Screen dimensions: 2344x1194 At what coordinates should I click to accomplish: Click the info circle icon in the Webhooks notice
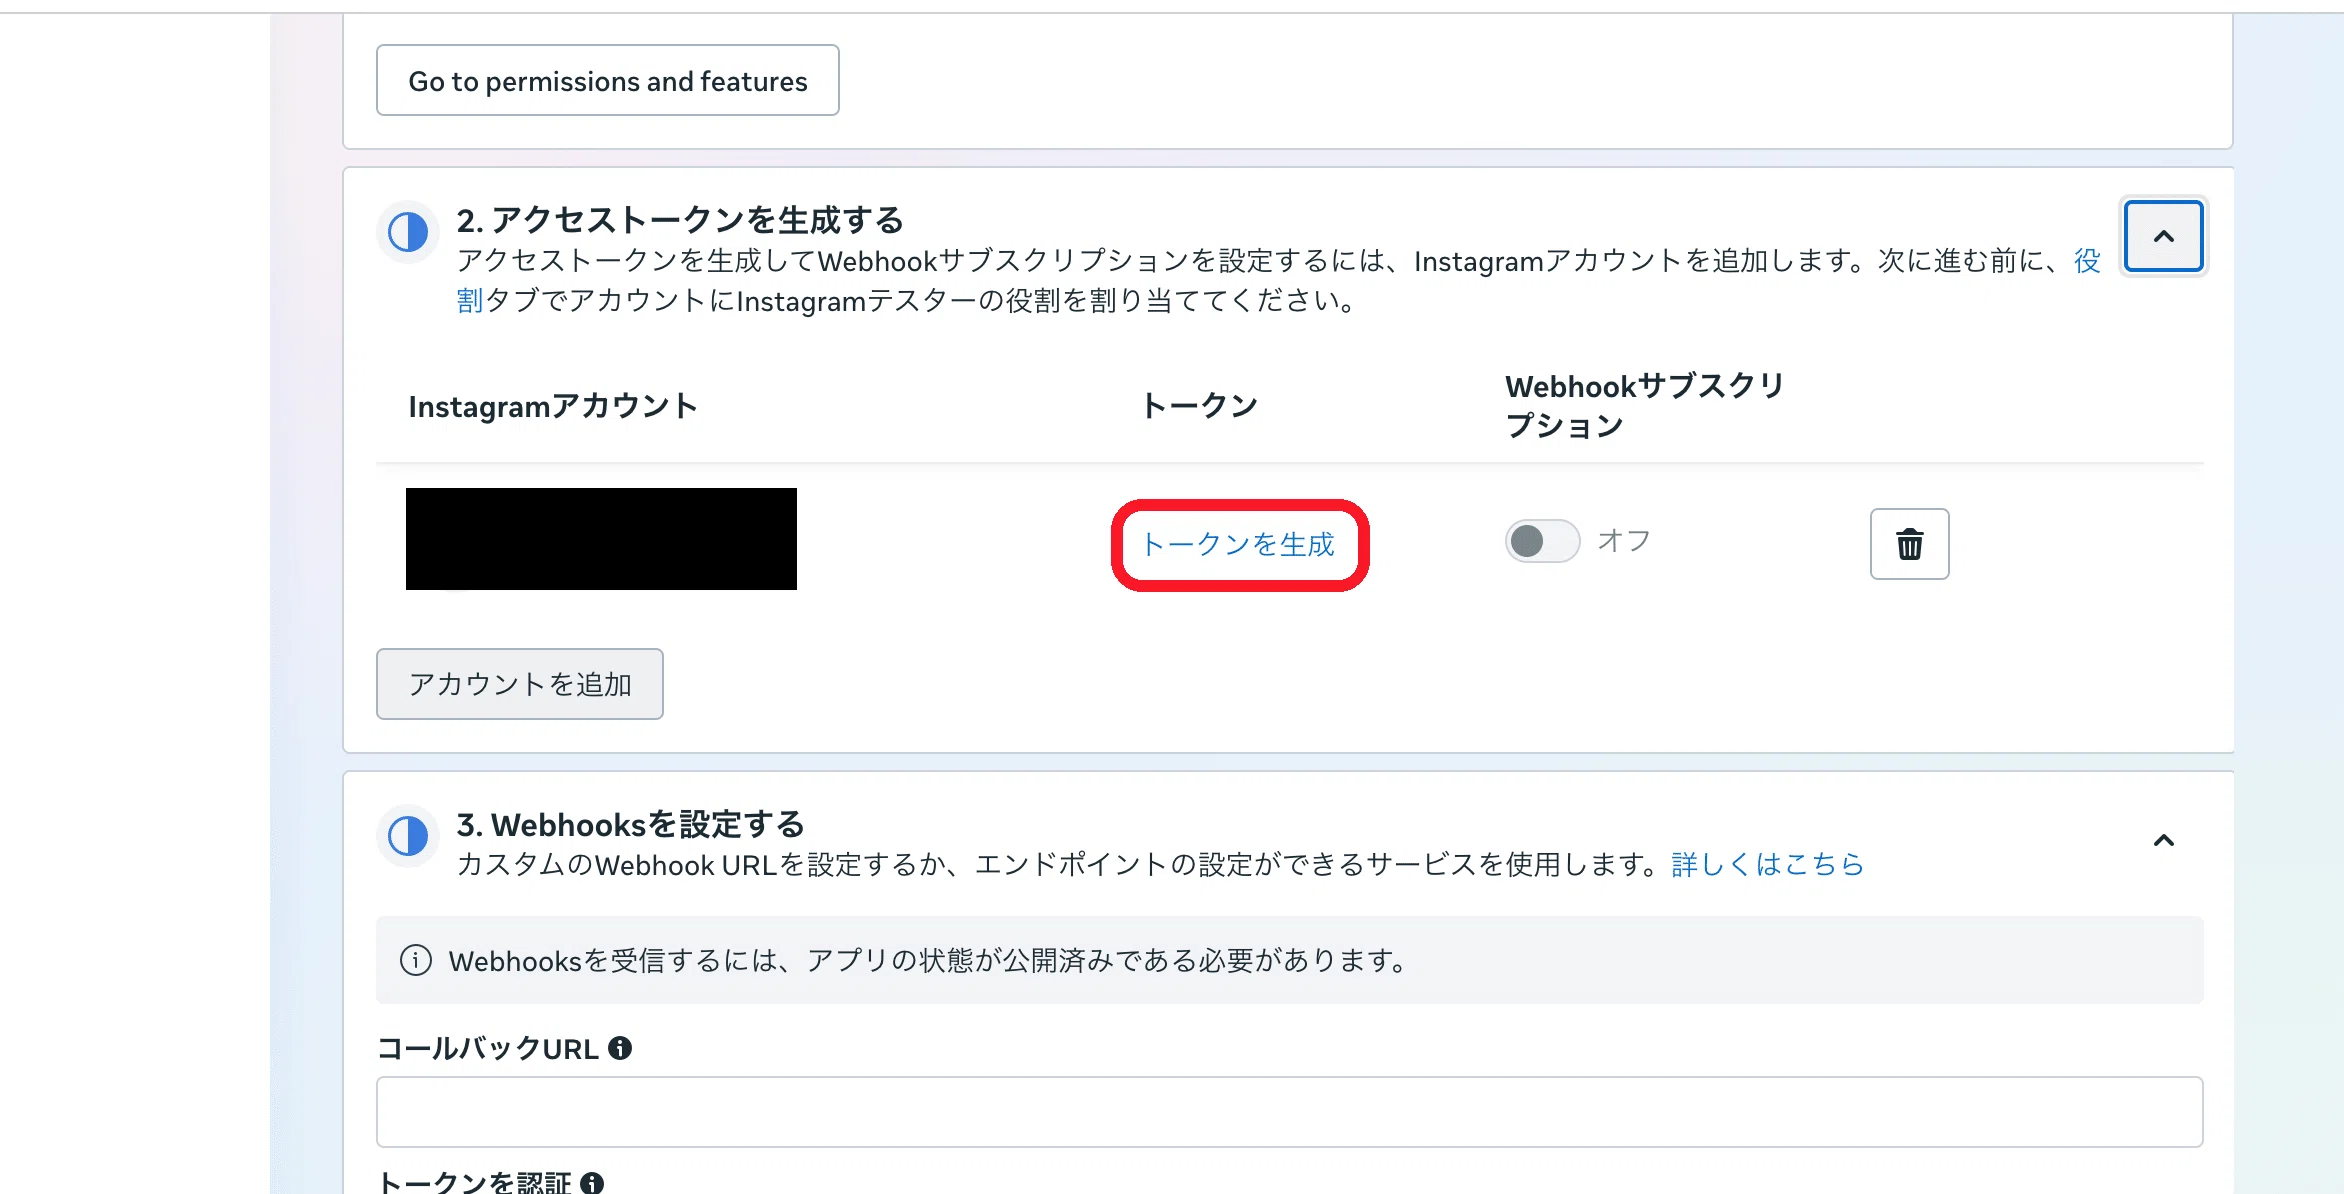pos(416,960)
